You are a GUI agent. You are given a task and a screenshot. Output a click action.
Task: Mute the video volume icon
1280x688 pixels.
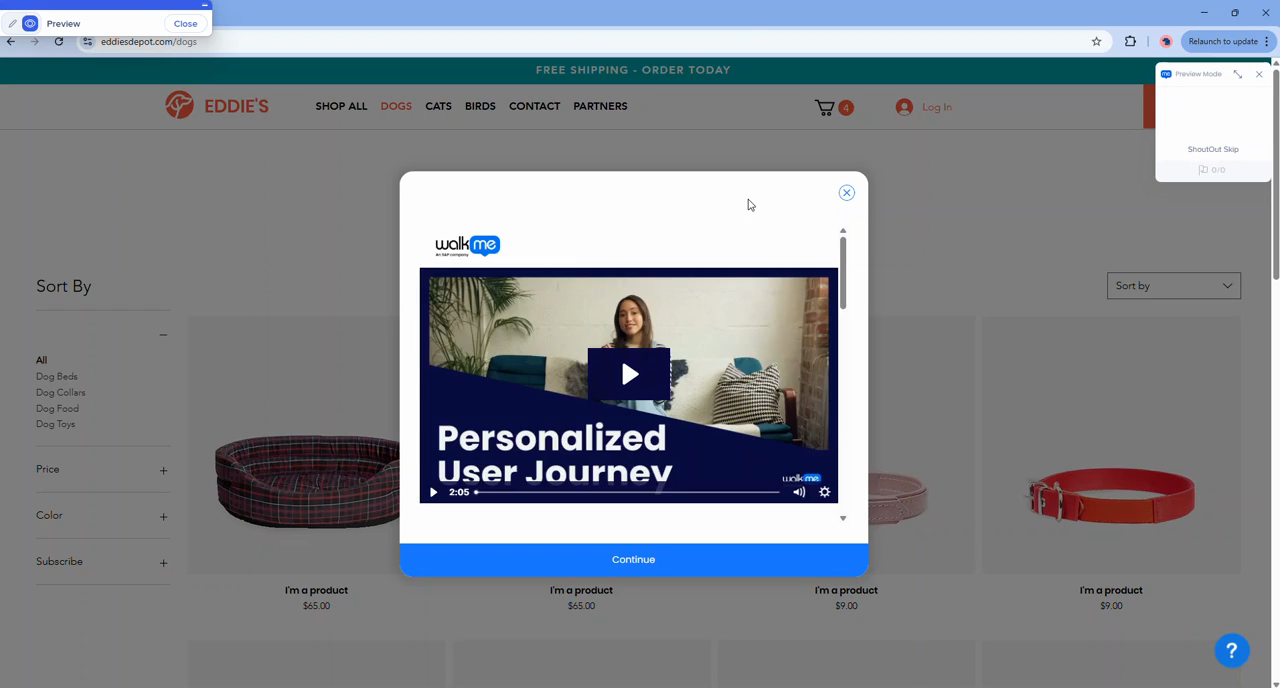(799, 492)
